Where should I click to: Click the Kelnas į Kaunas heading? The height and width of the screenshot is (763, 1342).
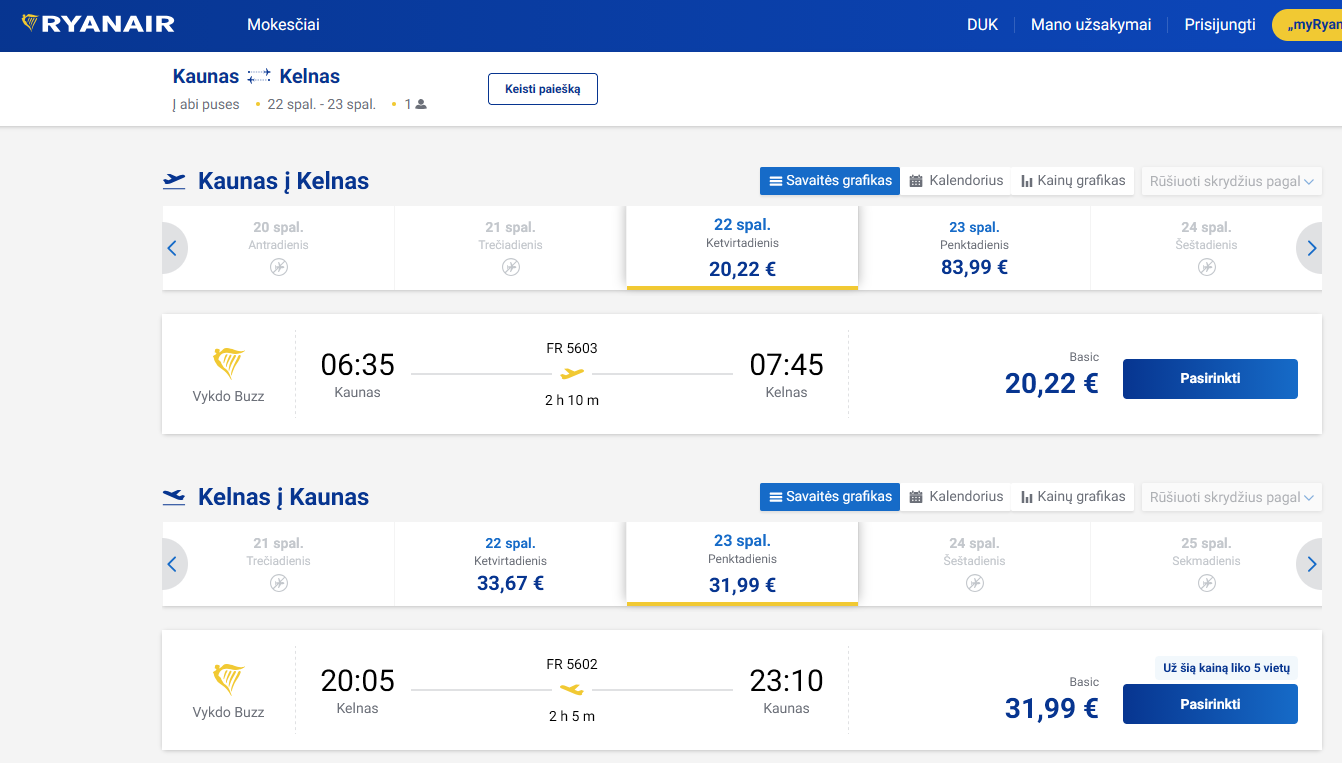[284, 497]
